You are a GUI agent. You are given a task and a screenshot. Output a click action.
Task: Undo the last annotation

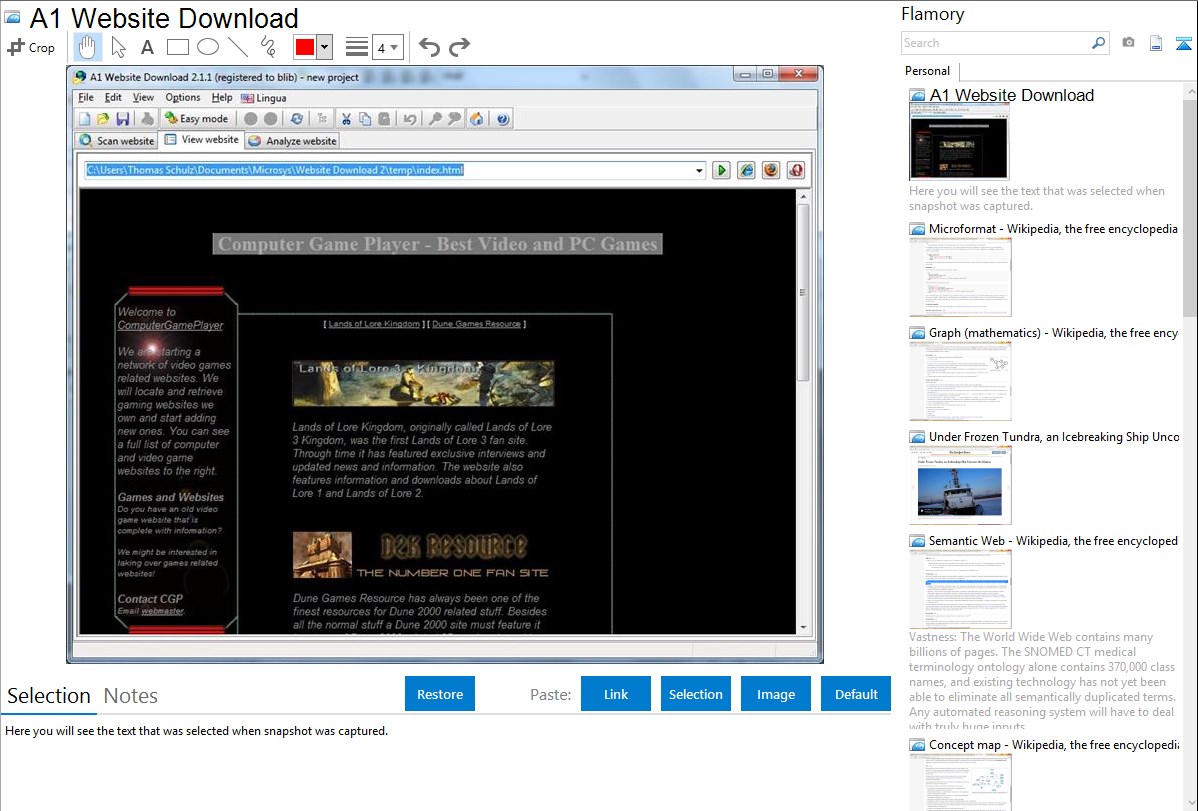click(x=429, y=47)
